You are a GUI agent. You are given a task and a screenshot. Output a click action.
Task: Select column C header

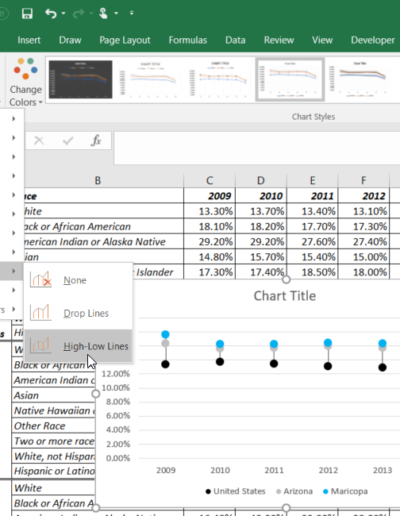click(209, 180)
